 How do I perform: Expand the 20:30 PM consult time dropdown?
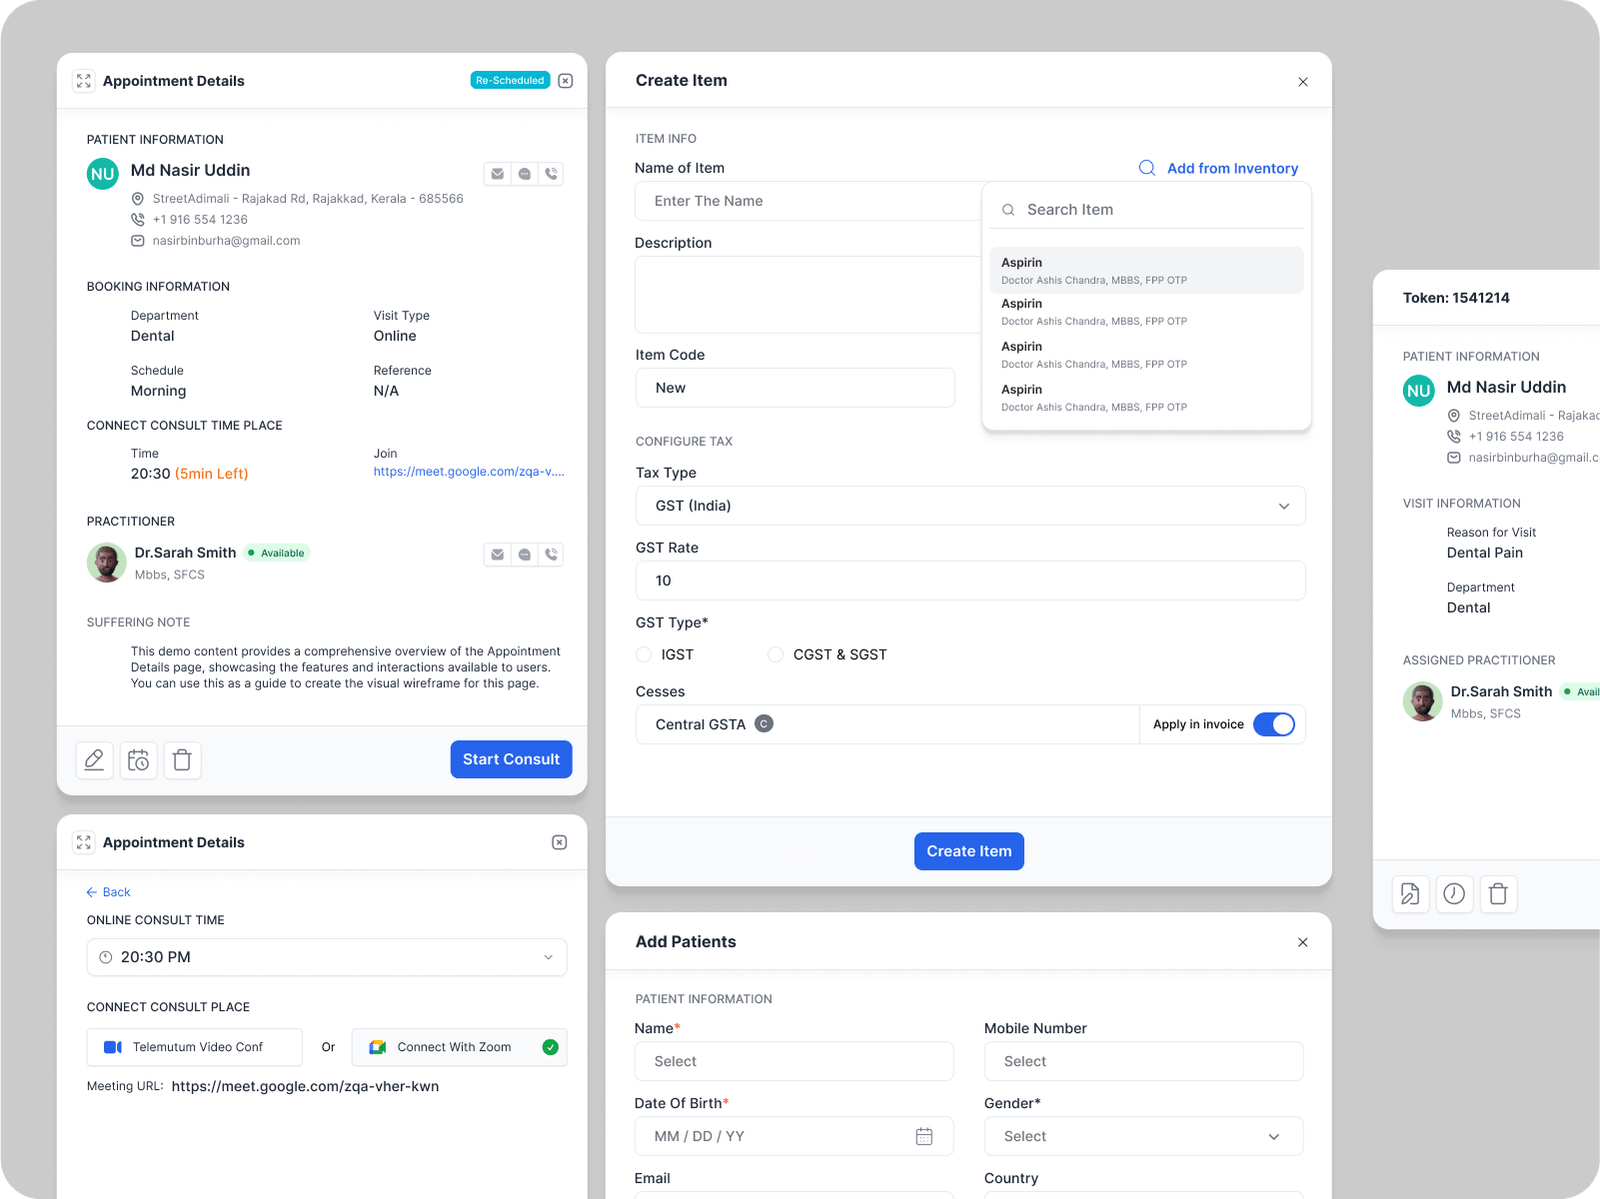coord(327,957)
